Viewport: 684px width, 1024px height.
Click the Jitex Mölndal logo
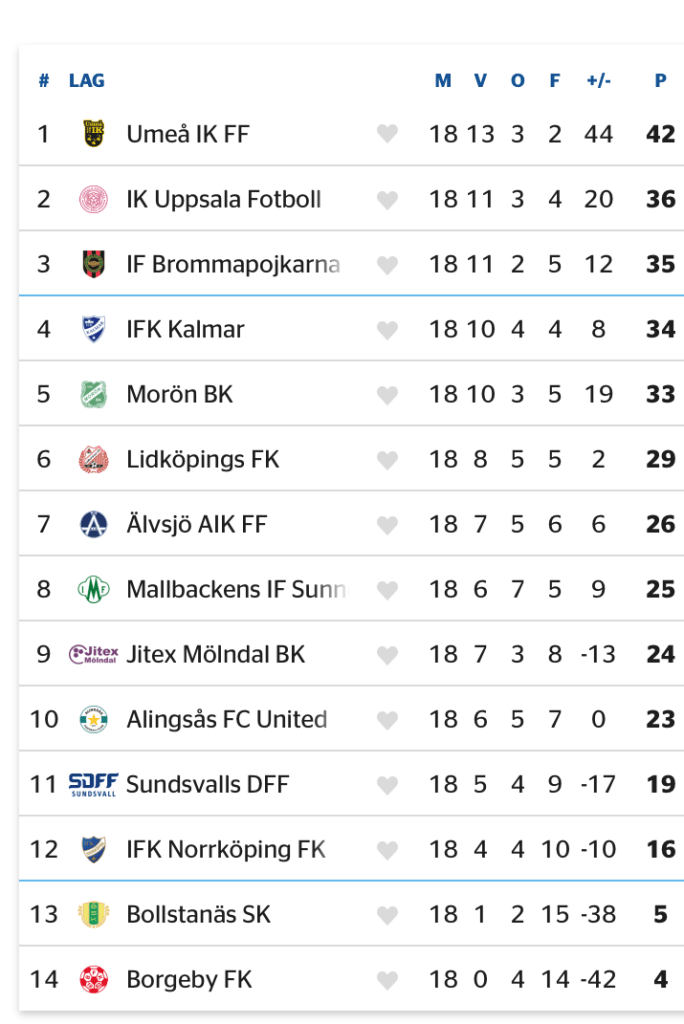click(94, 654)
